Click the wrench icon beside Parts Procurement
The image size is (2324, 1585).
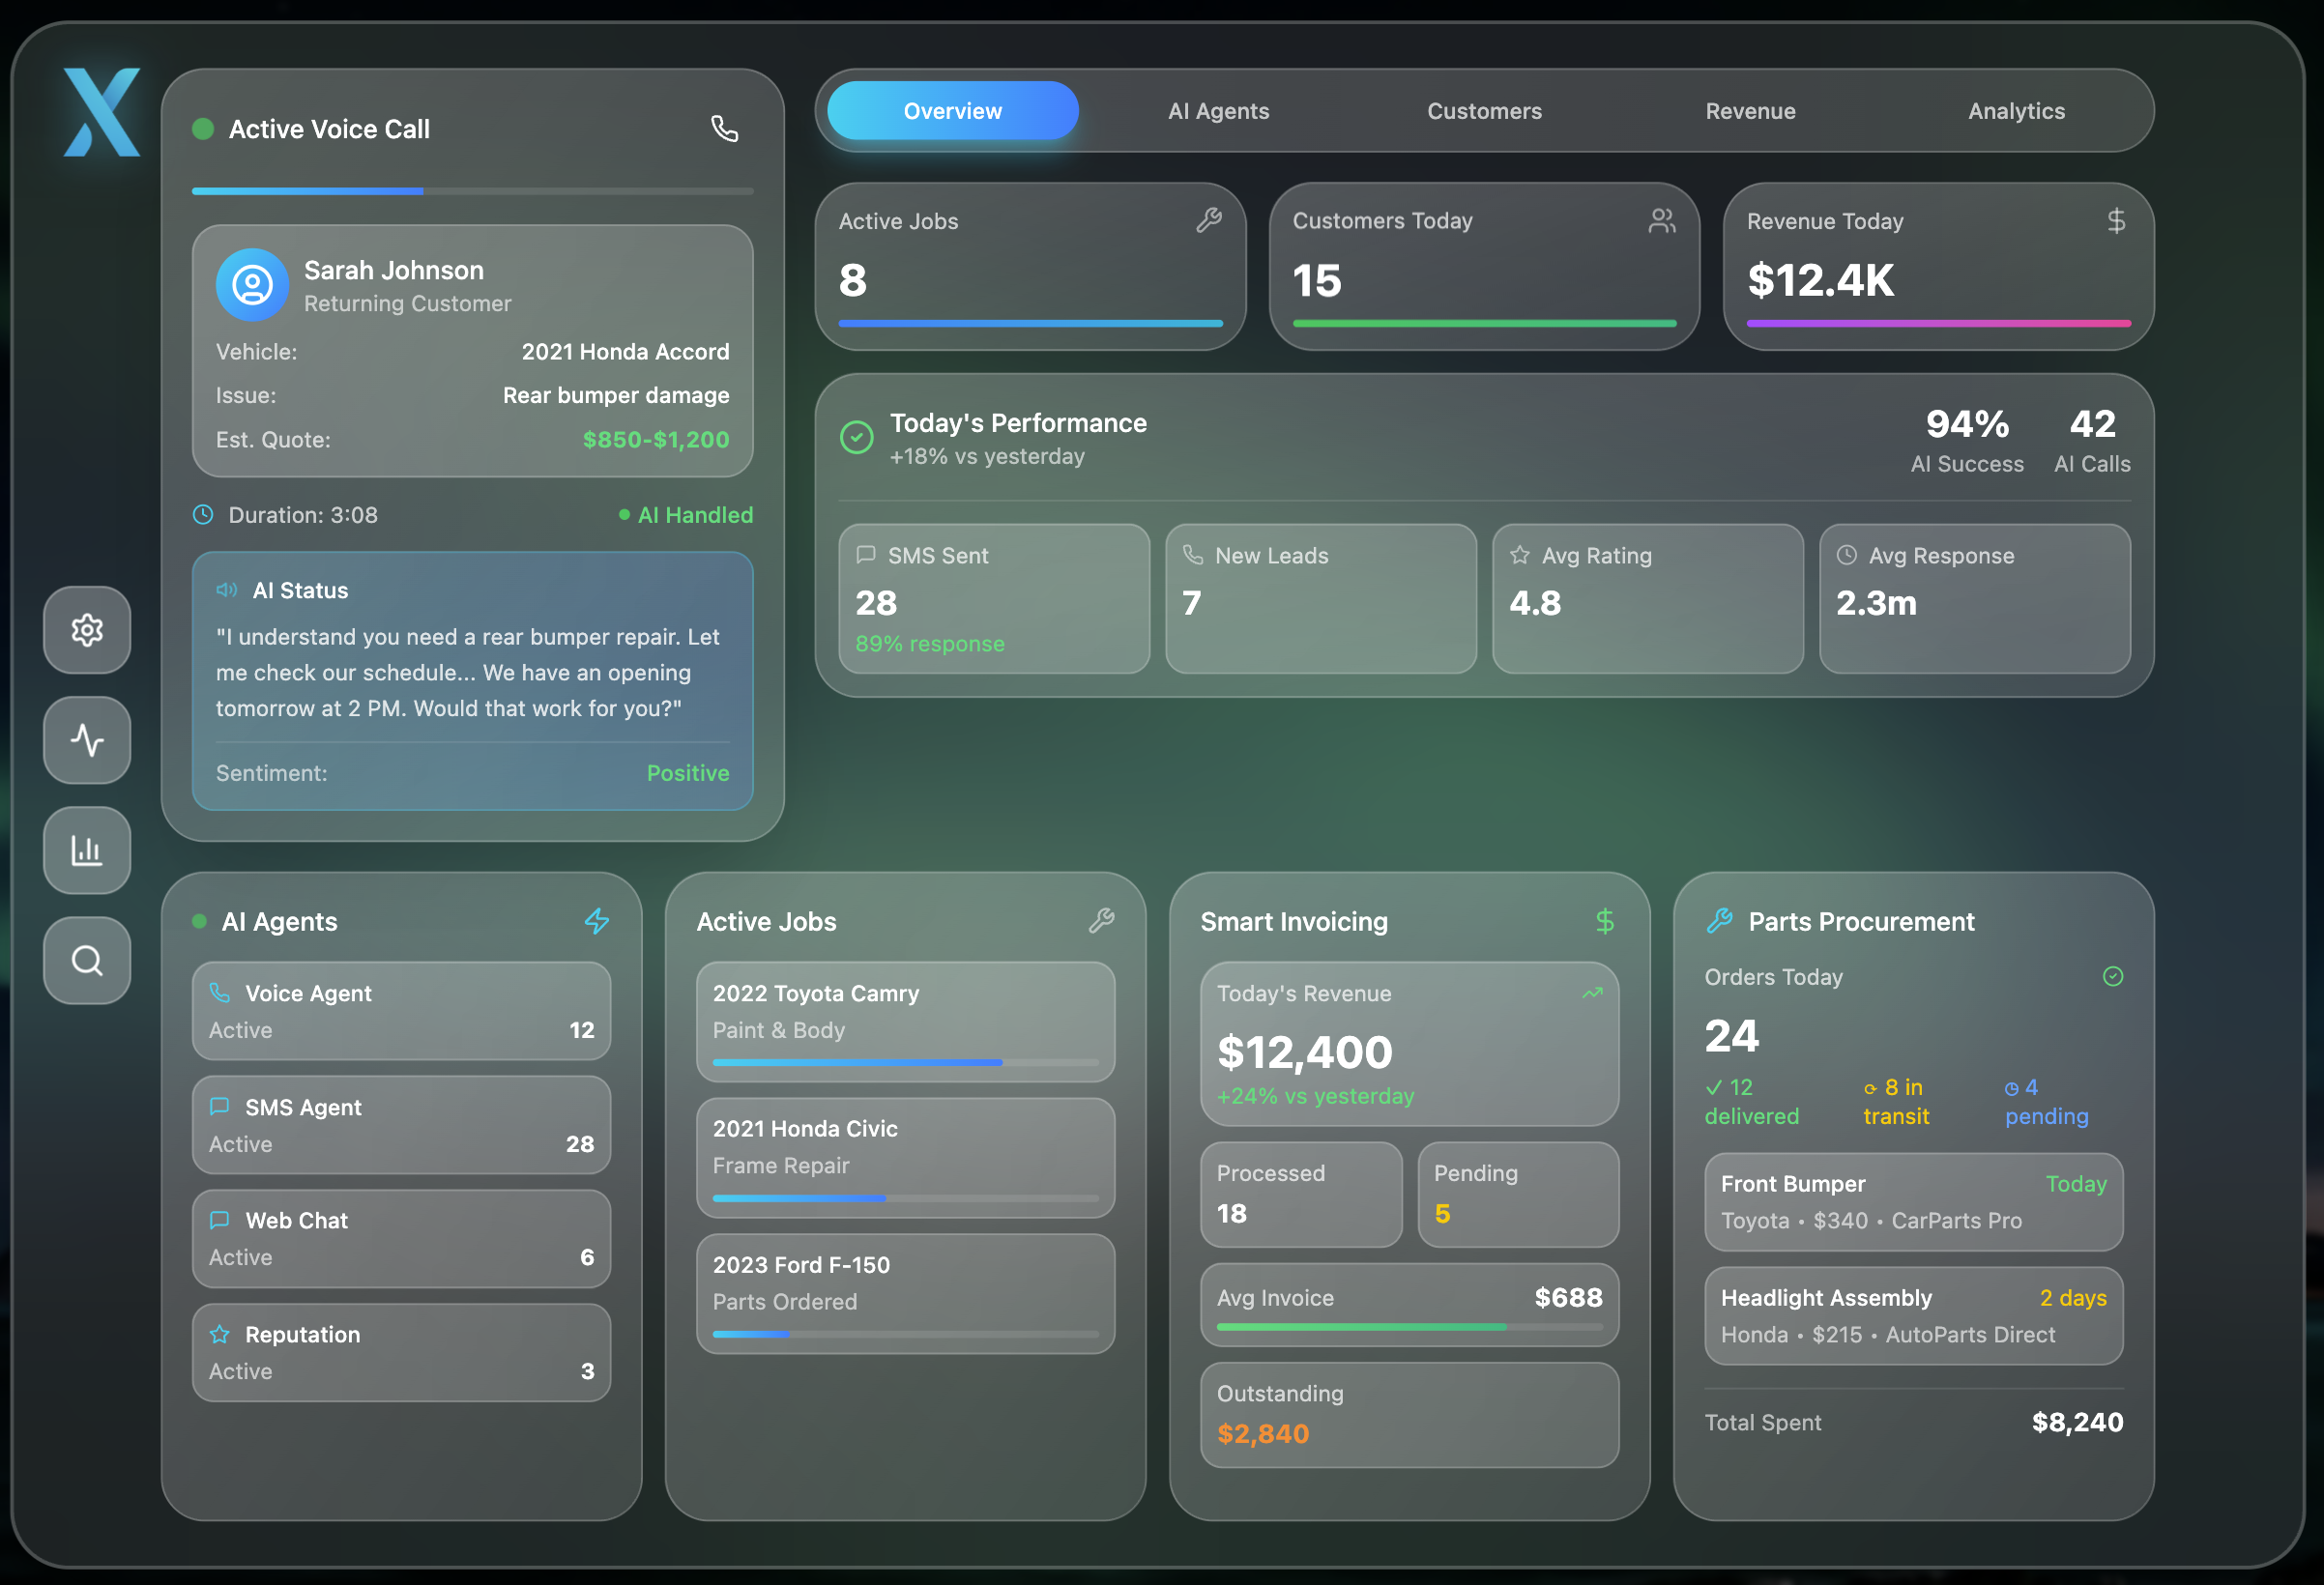pyautogui.click(x=1719, y=921)
